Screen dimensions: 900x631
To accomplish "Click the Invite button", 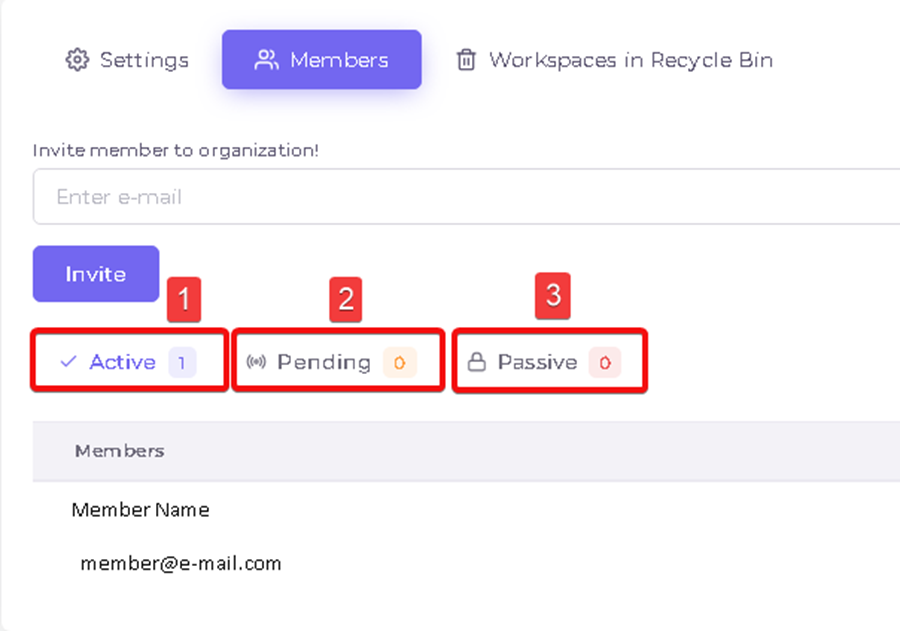I will [96, 274].
